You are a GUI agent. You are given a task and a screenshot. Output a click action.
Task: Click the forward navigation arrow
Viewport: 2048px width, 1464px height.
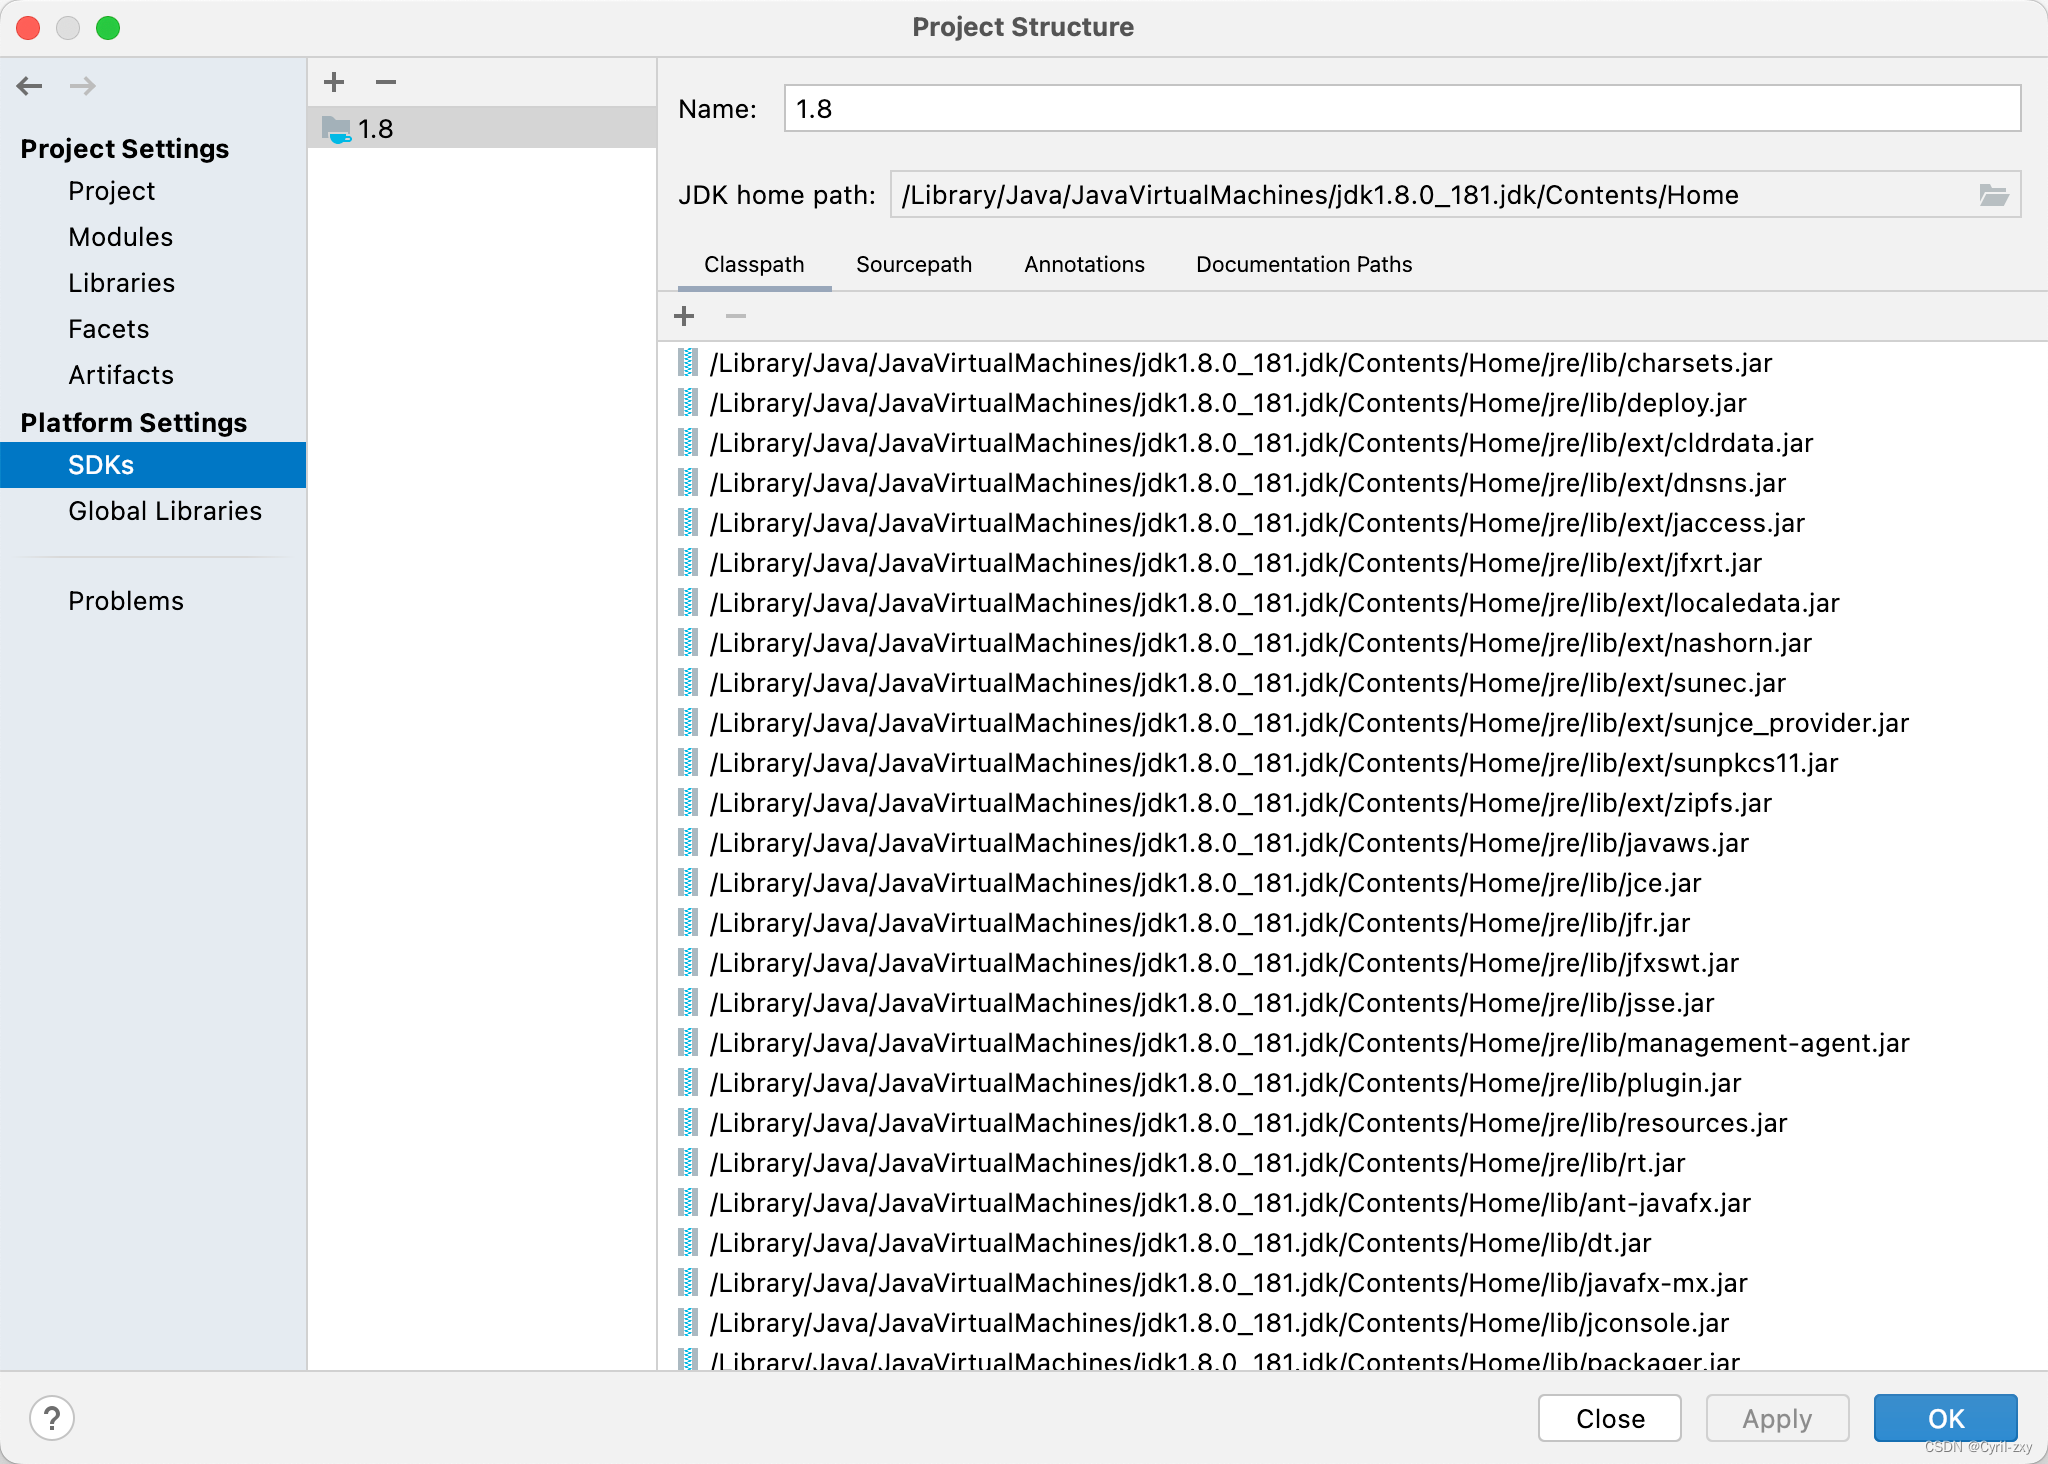pos(84,86)
